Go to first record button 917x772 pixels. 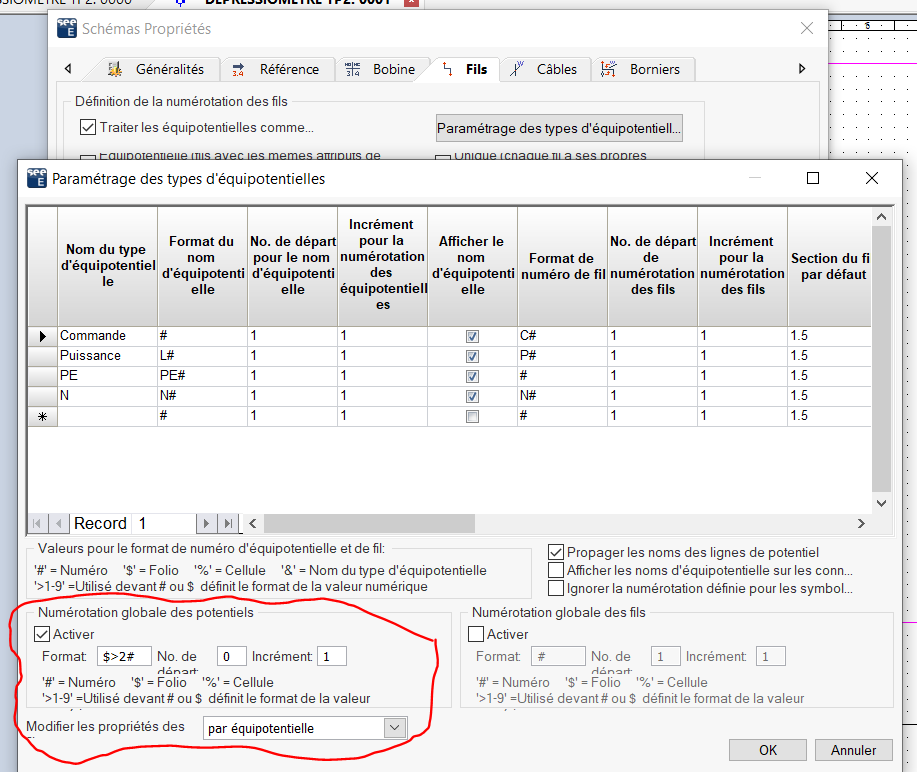pos(37,523)
